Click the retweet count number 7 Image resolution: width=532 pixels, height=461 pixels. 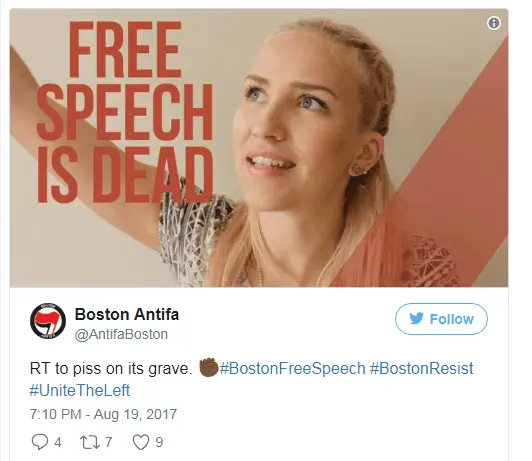click(x=108, y=442)
